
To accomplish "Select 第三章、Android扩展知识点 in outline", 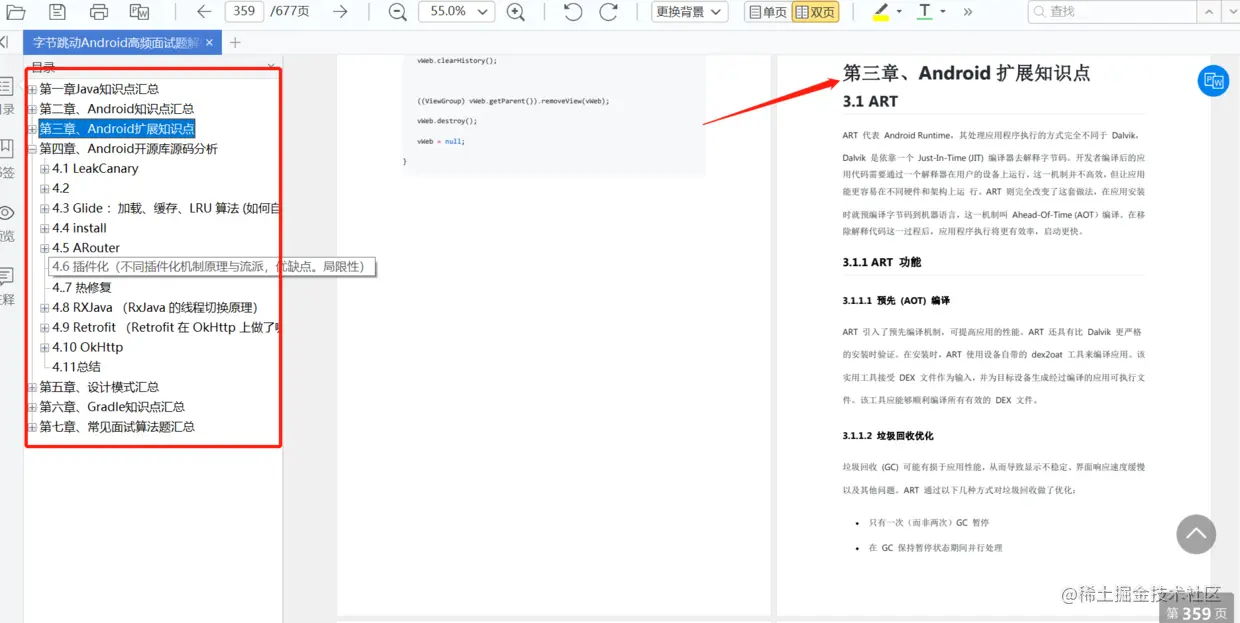I will [117, 129].
